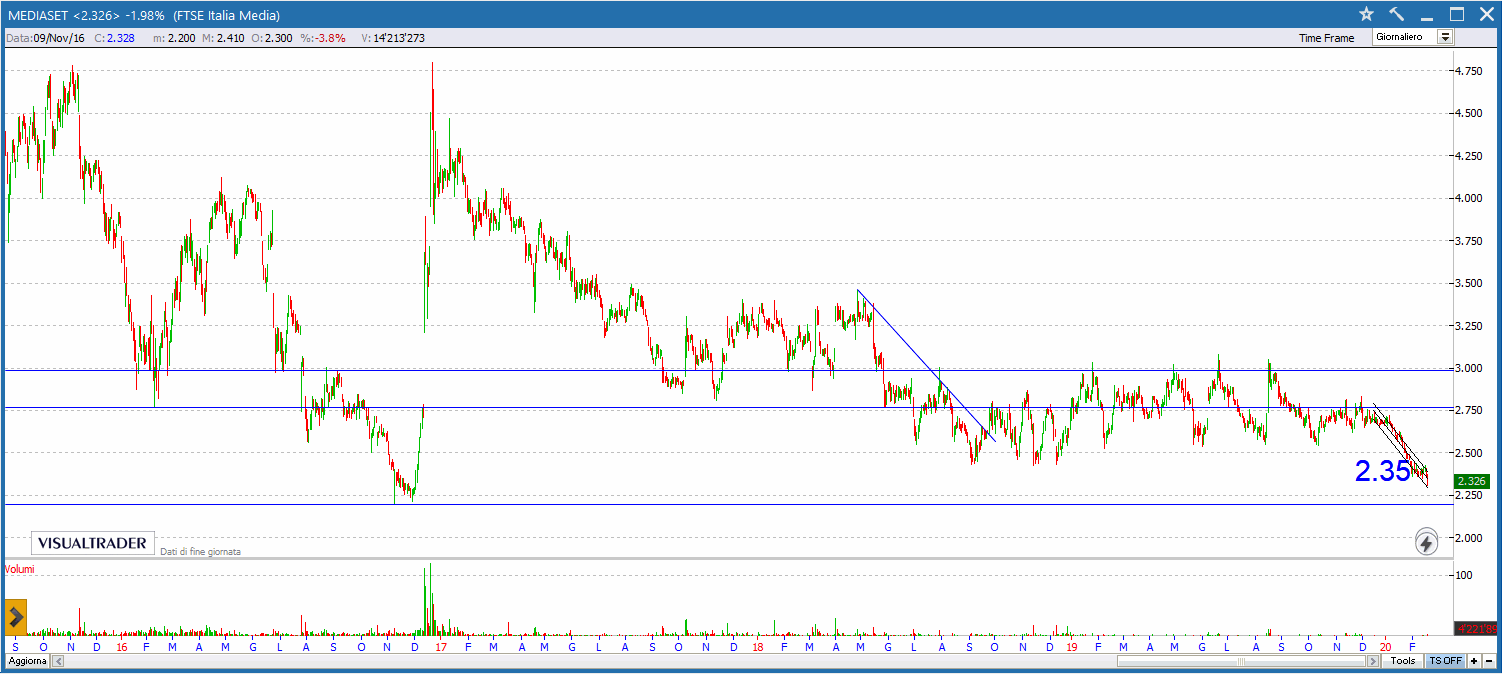Click the minimum price value 2.200
This screenshot has height=674, width=1502.
point(182,38)
